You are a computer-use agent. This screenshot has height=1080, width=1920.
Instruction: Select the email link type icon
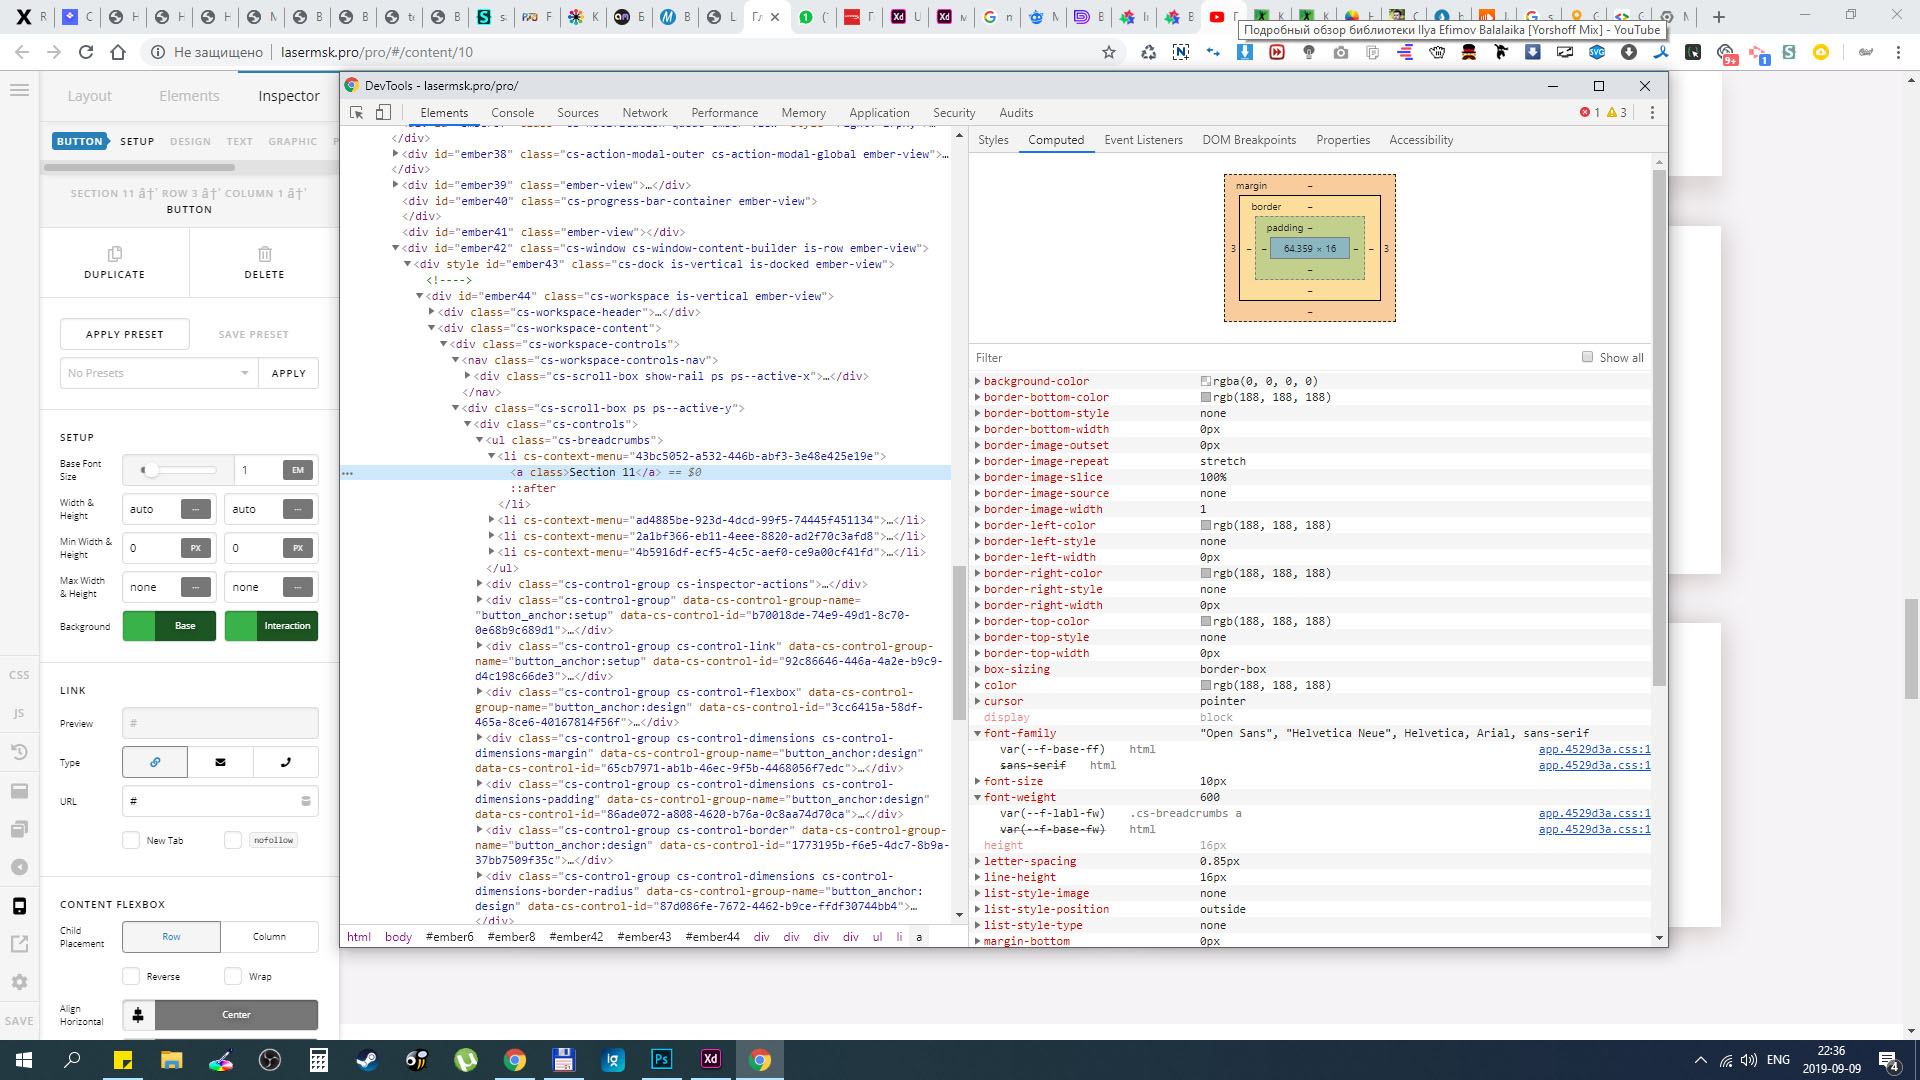220,762
